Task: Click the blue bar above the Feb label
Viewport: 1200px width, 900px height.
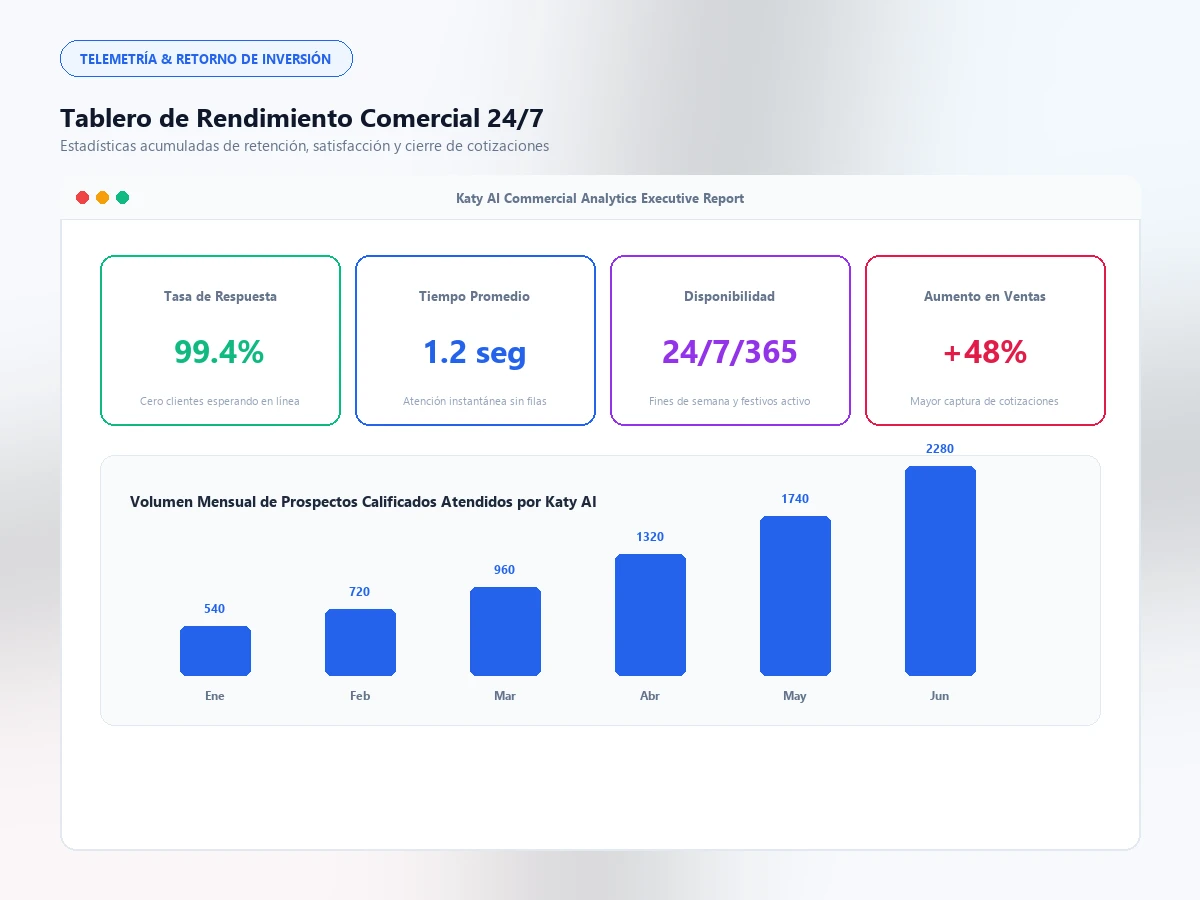Action: click(360, 642)
